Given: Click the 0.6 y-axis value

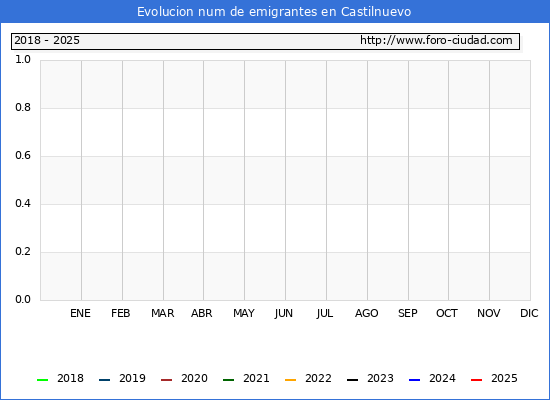Looking at the screenshot, I should pyautogui.click(x=23, y=155).
